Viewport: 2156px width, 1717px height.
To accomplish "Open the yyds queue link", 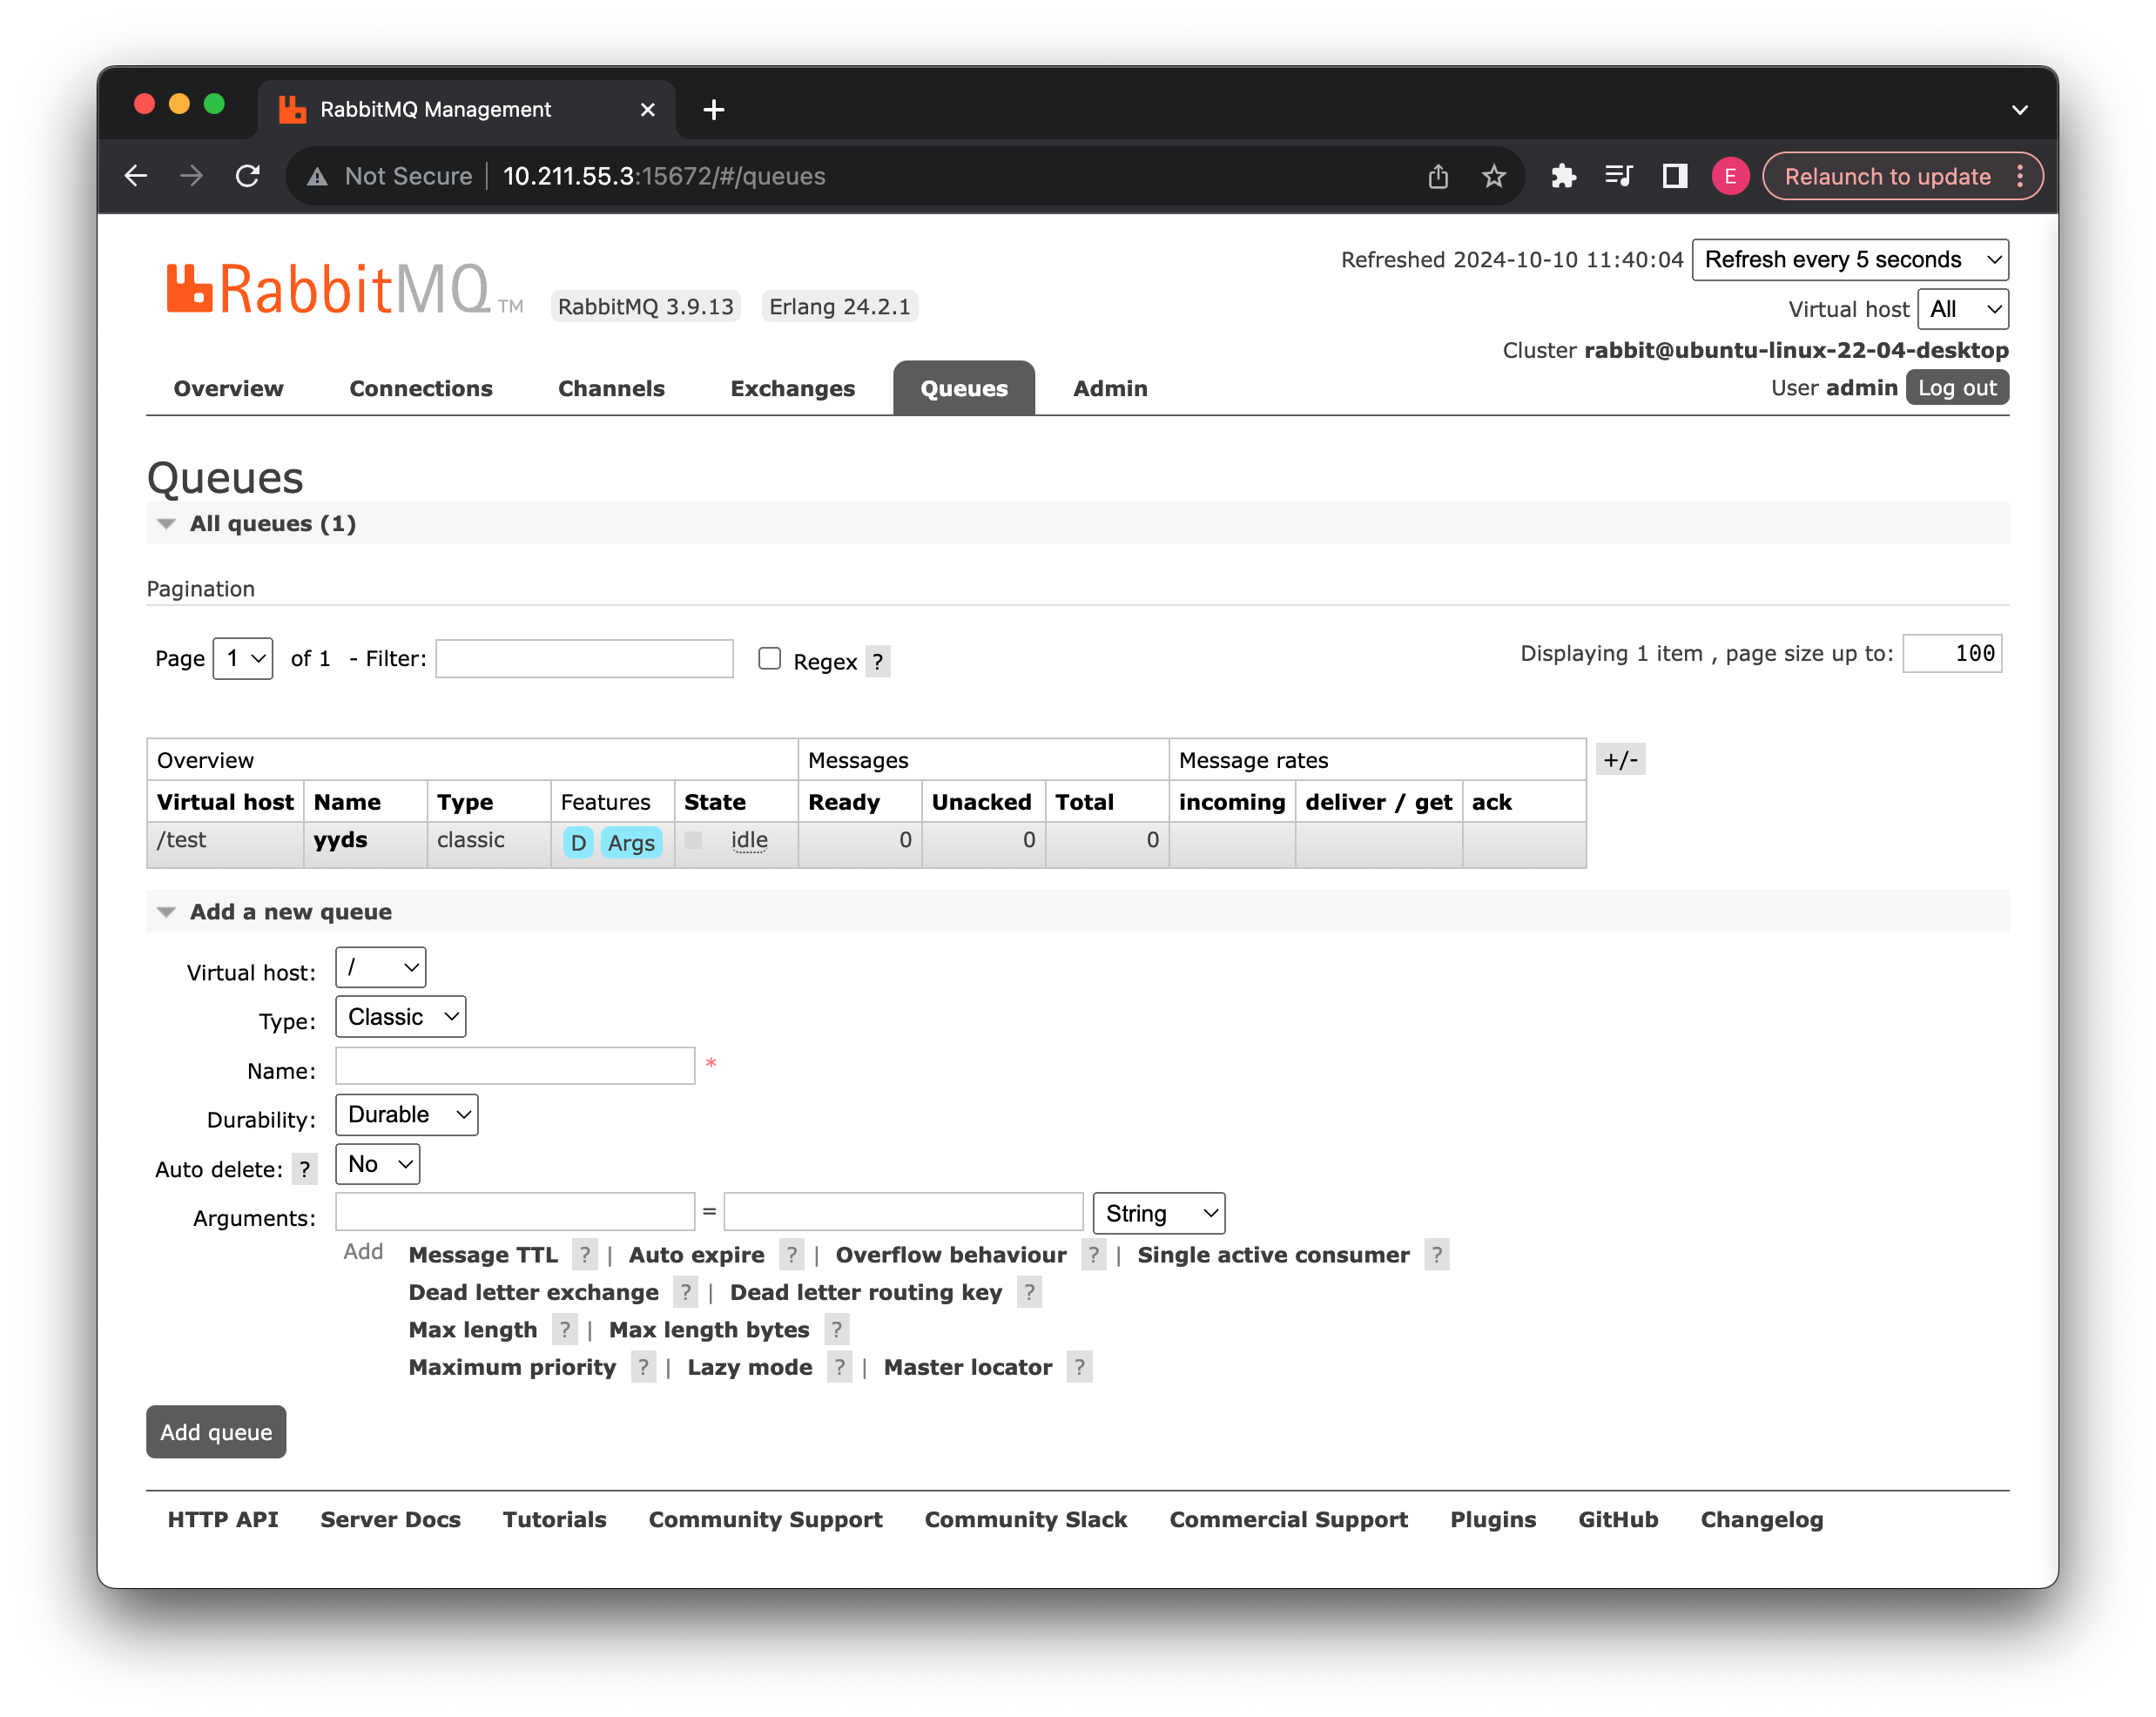I will point(340,840).
